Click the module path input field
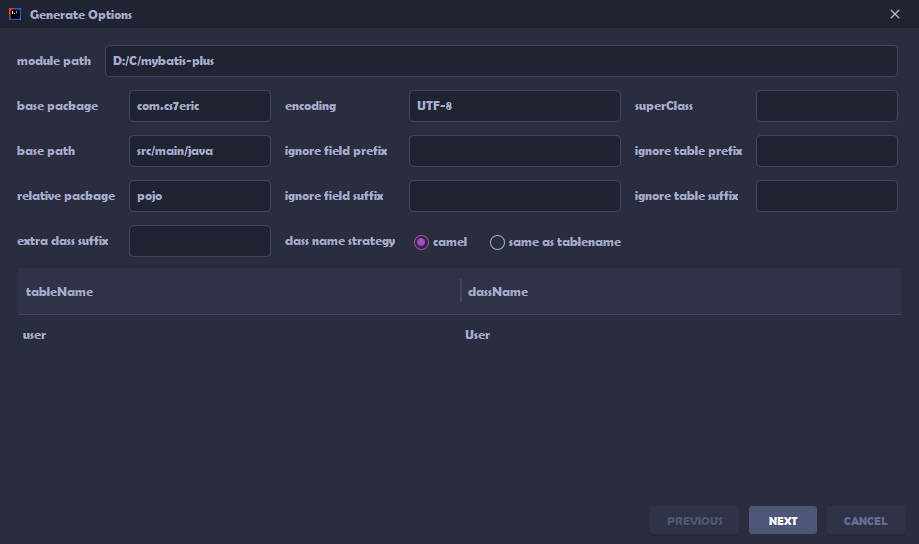 pos(501,61)
